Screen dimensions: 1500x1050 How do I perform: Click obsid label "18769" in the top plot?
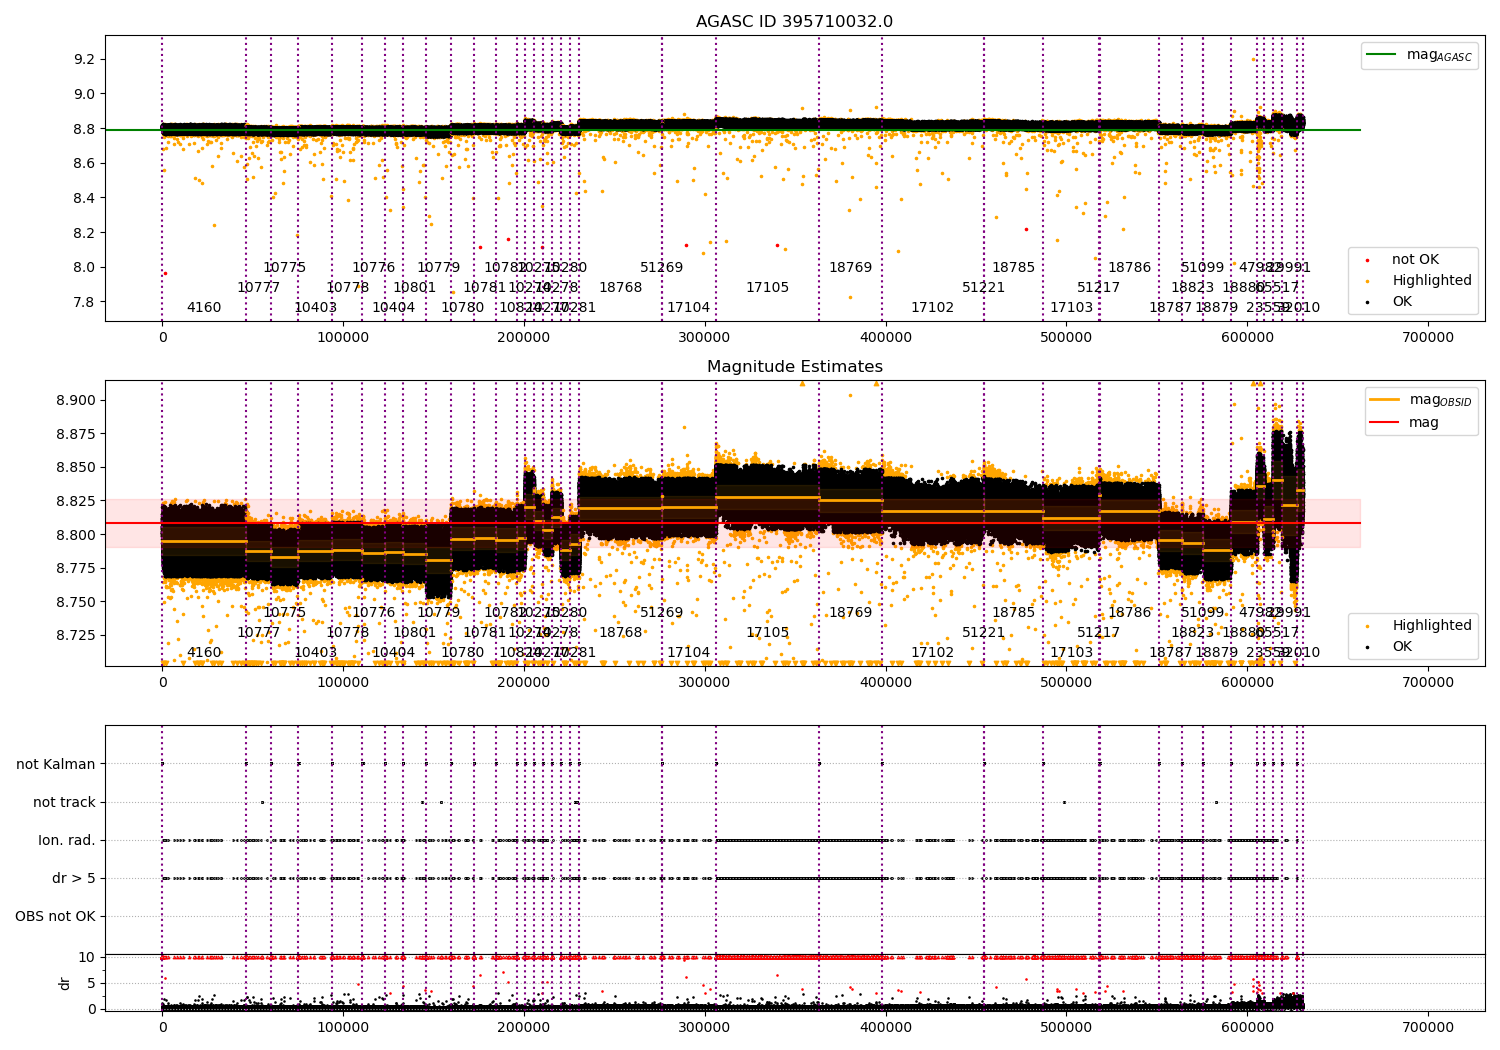851,268
